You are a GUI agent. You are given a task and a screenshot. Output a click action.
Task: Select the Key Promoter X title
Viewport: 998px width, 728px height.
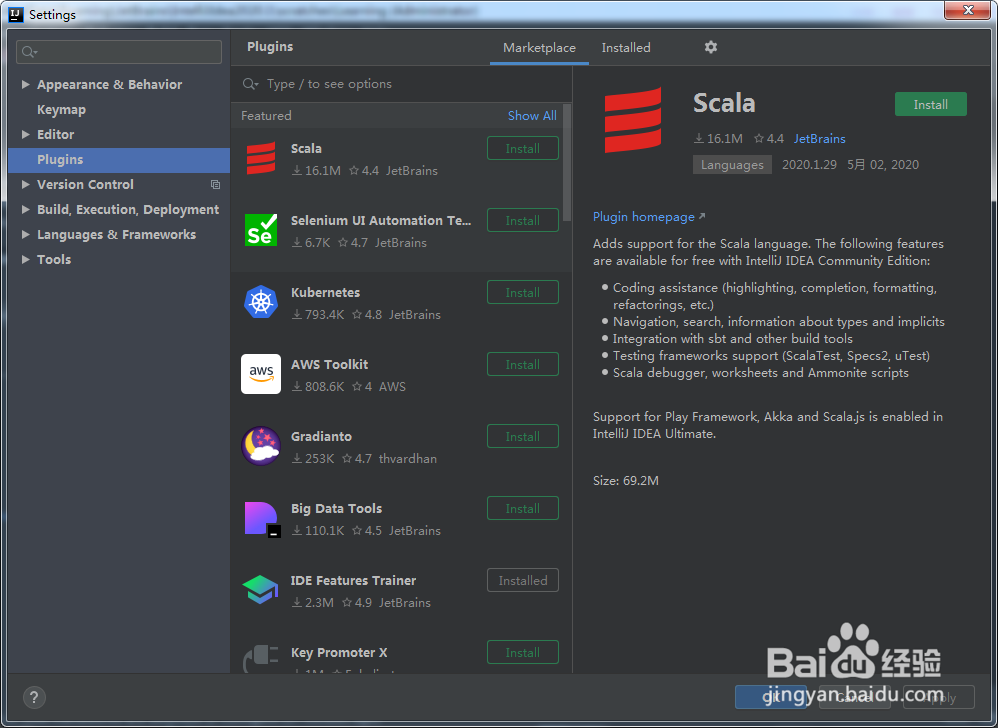pyautogui.click(x=339, y=652)
